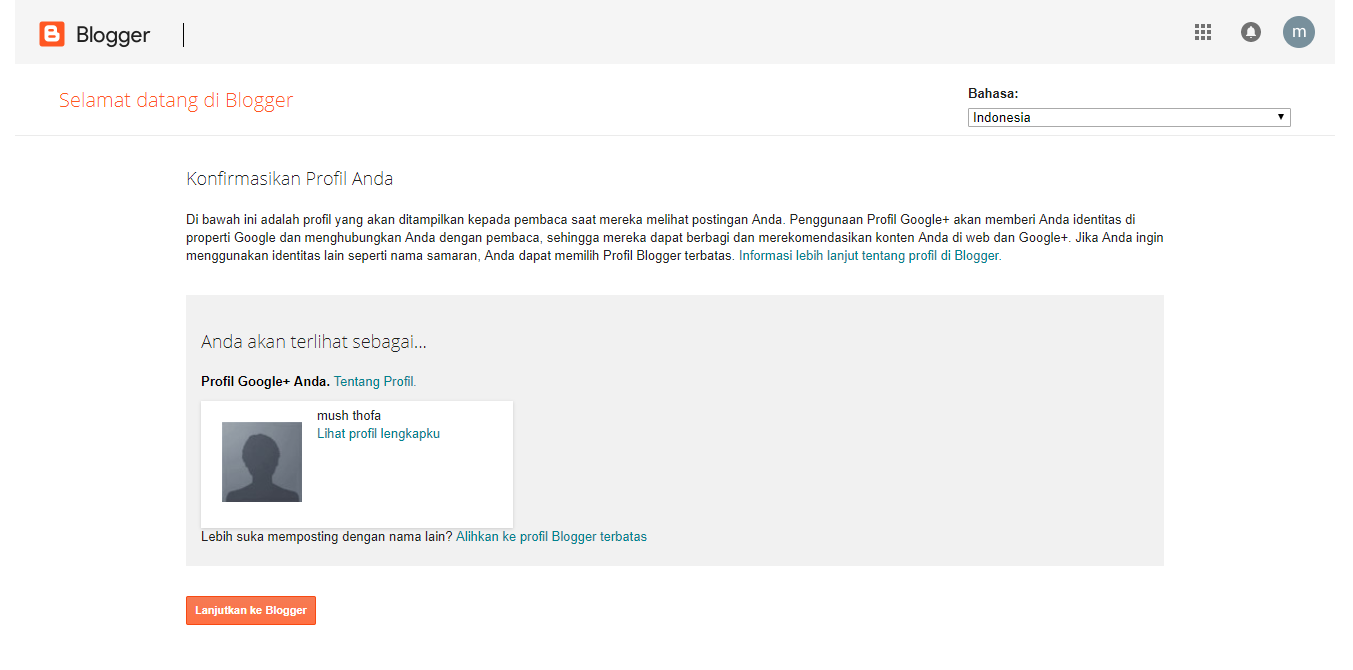Click the 'Lanjutkan ke Blogger' button
The image size is (1353, 670).
[x=251, y=610]
